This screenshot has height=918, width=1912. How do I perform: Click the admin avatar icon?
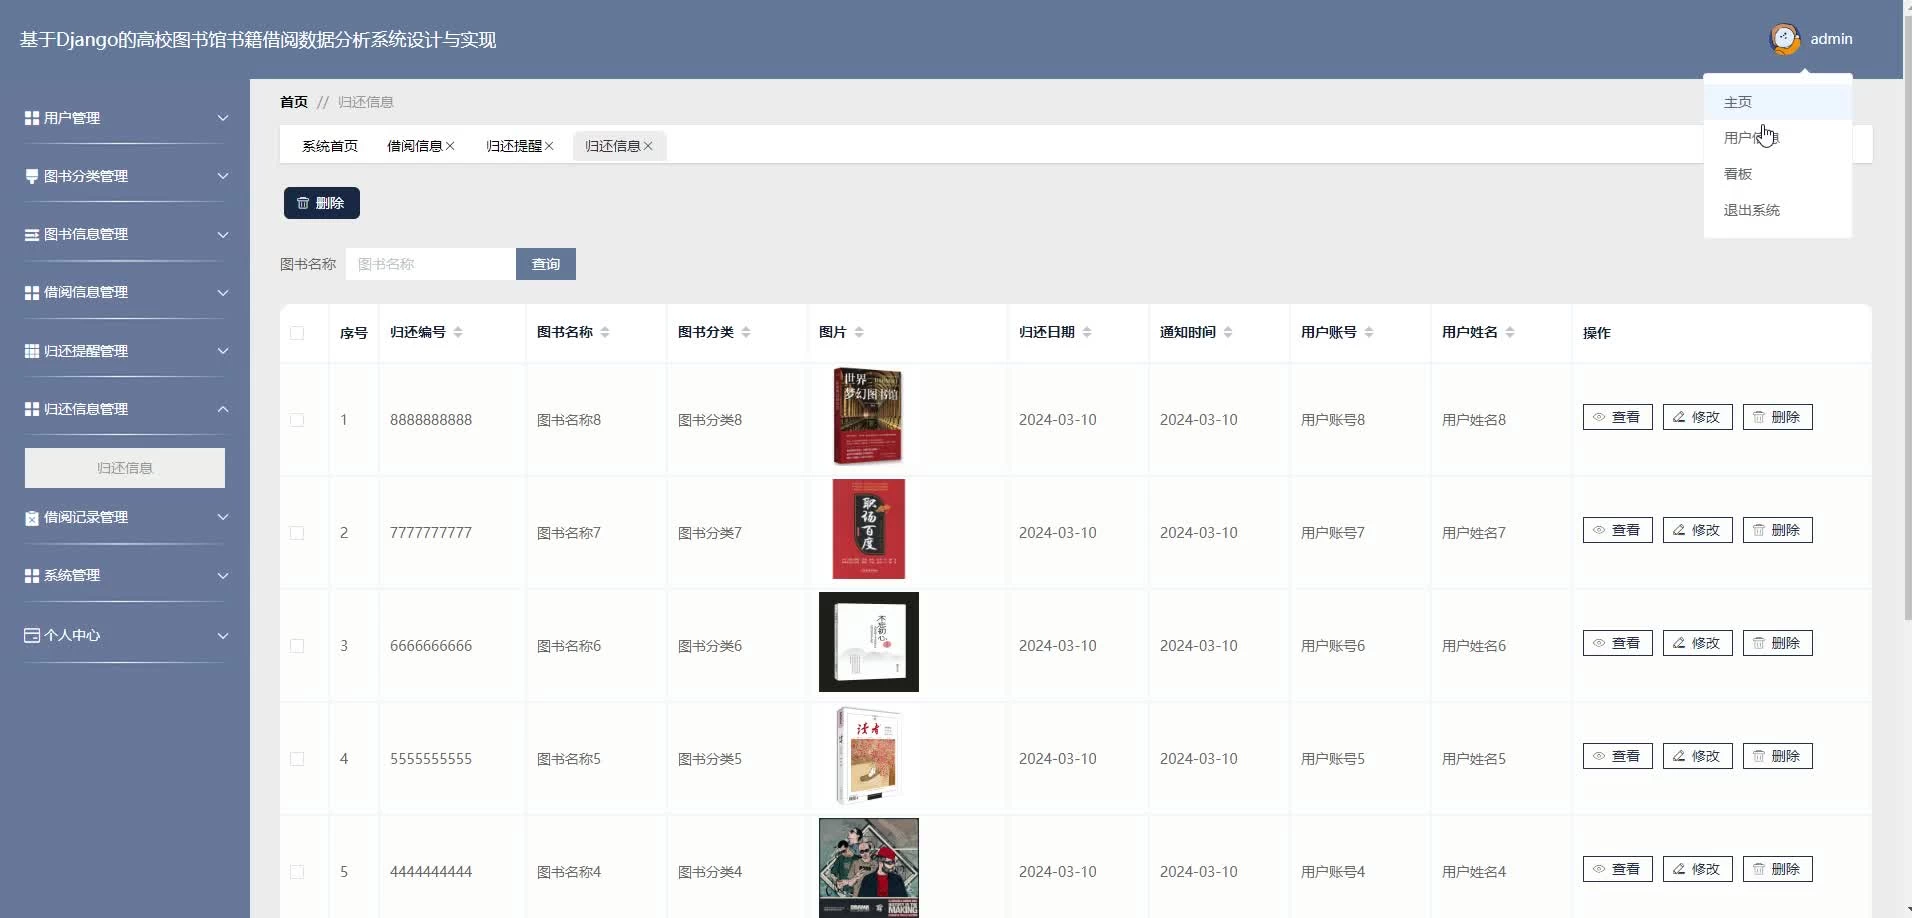pos(1785,39)
